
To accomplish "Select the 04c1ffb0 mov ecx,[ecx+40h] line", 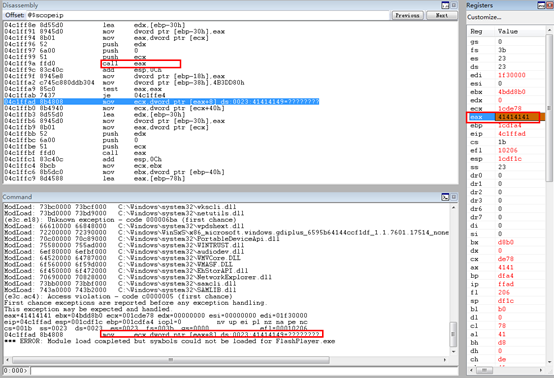I will [x=114, y=108].
